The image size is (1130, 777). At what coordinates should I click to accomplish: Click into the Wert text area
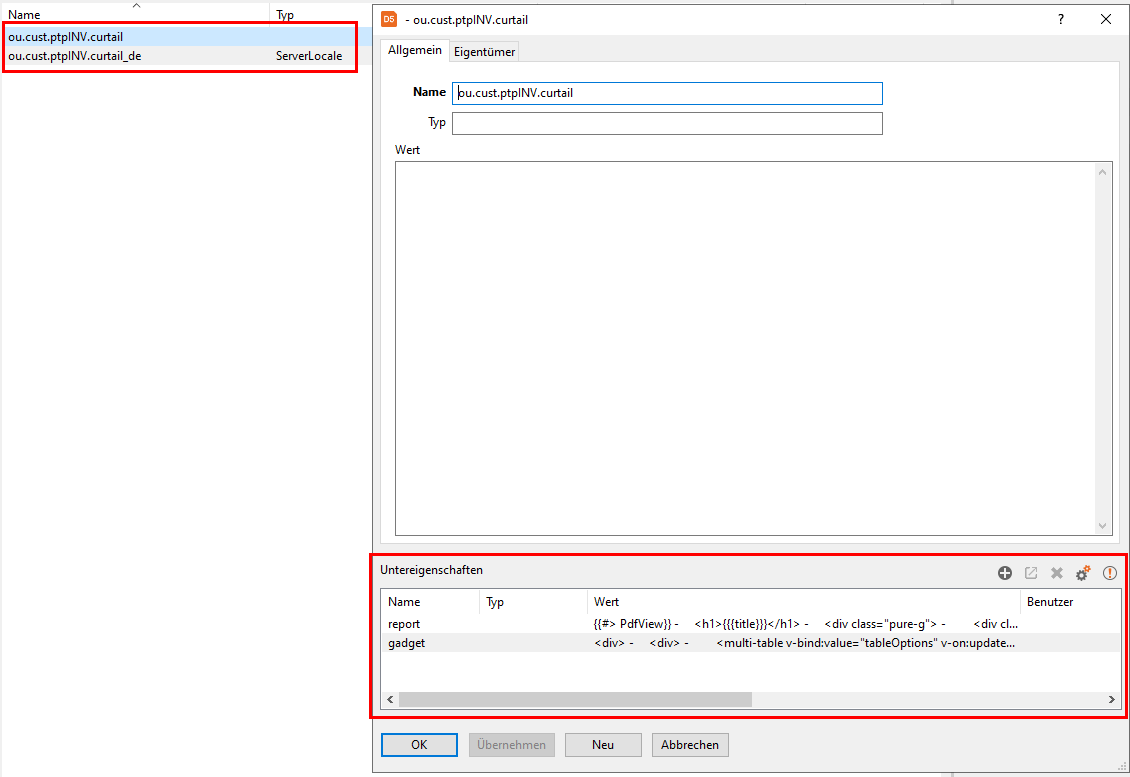click(746, 348)
